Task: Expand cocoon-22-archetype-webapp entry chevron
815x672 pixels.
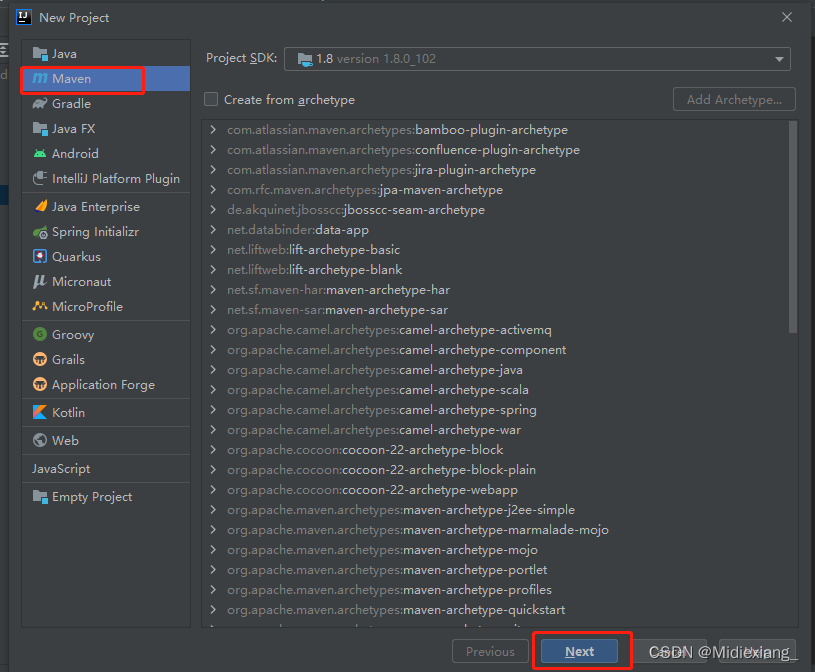Action: (213, 490)
